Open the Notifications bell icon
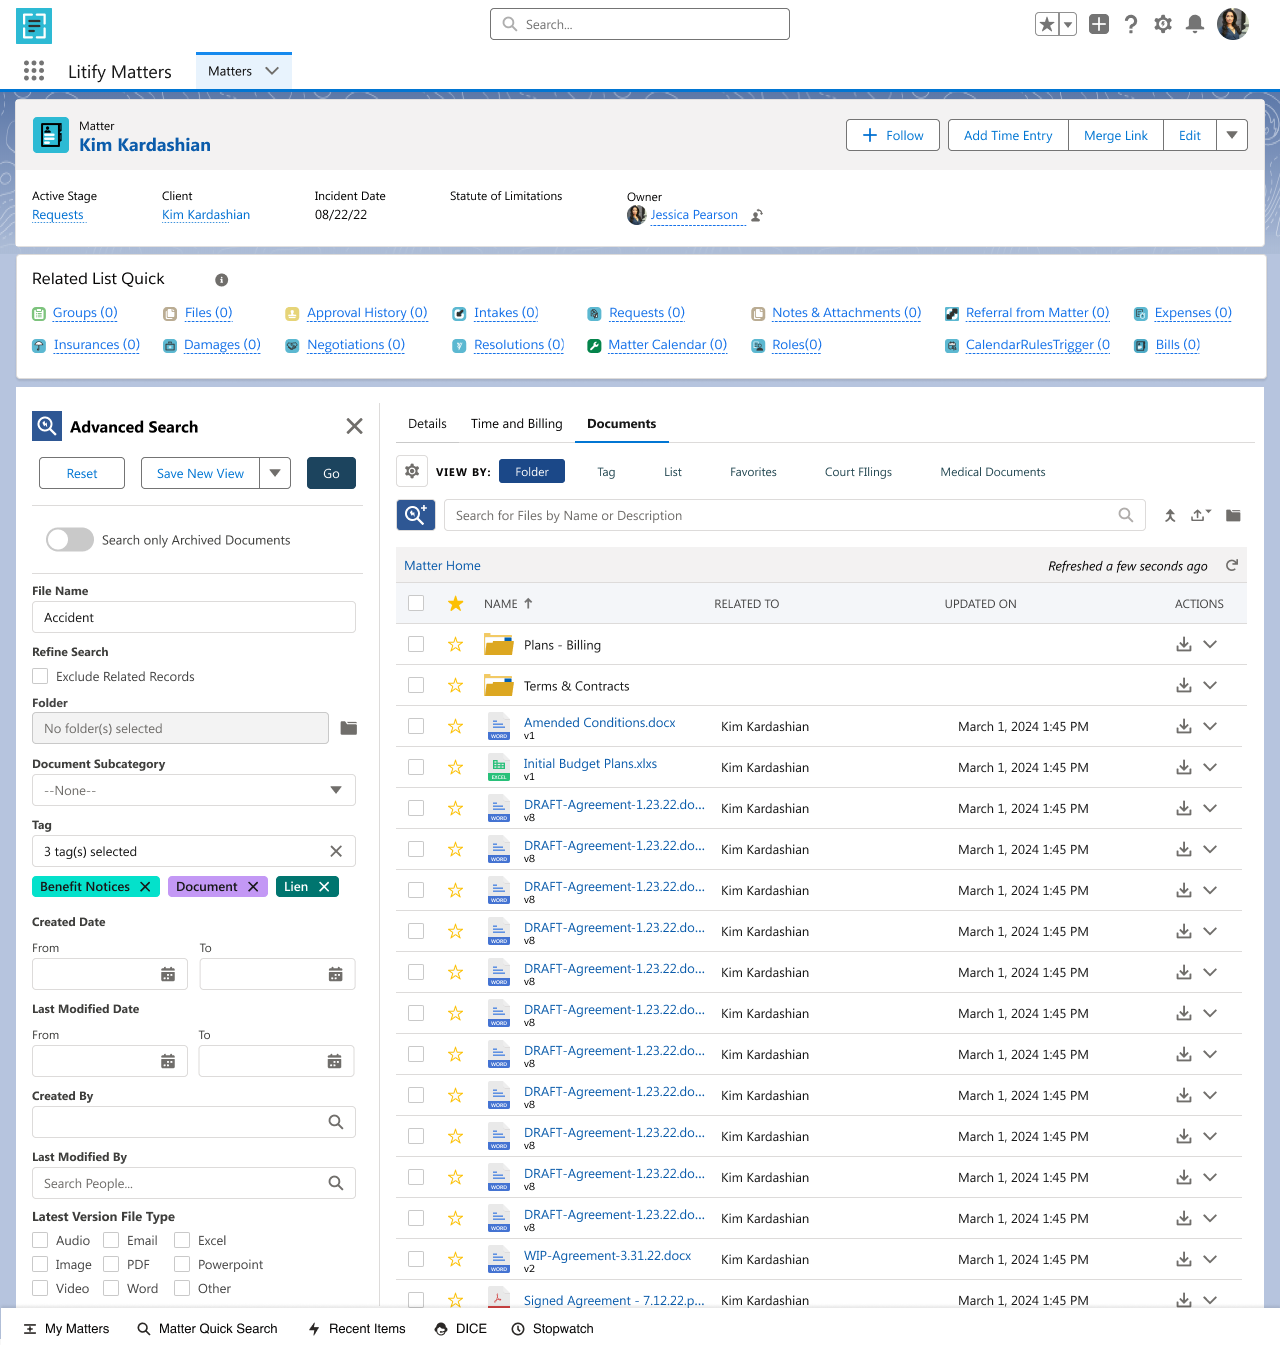 1195,24
